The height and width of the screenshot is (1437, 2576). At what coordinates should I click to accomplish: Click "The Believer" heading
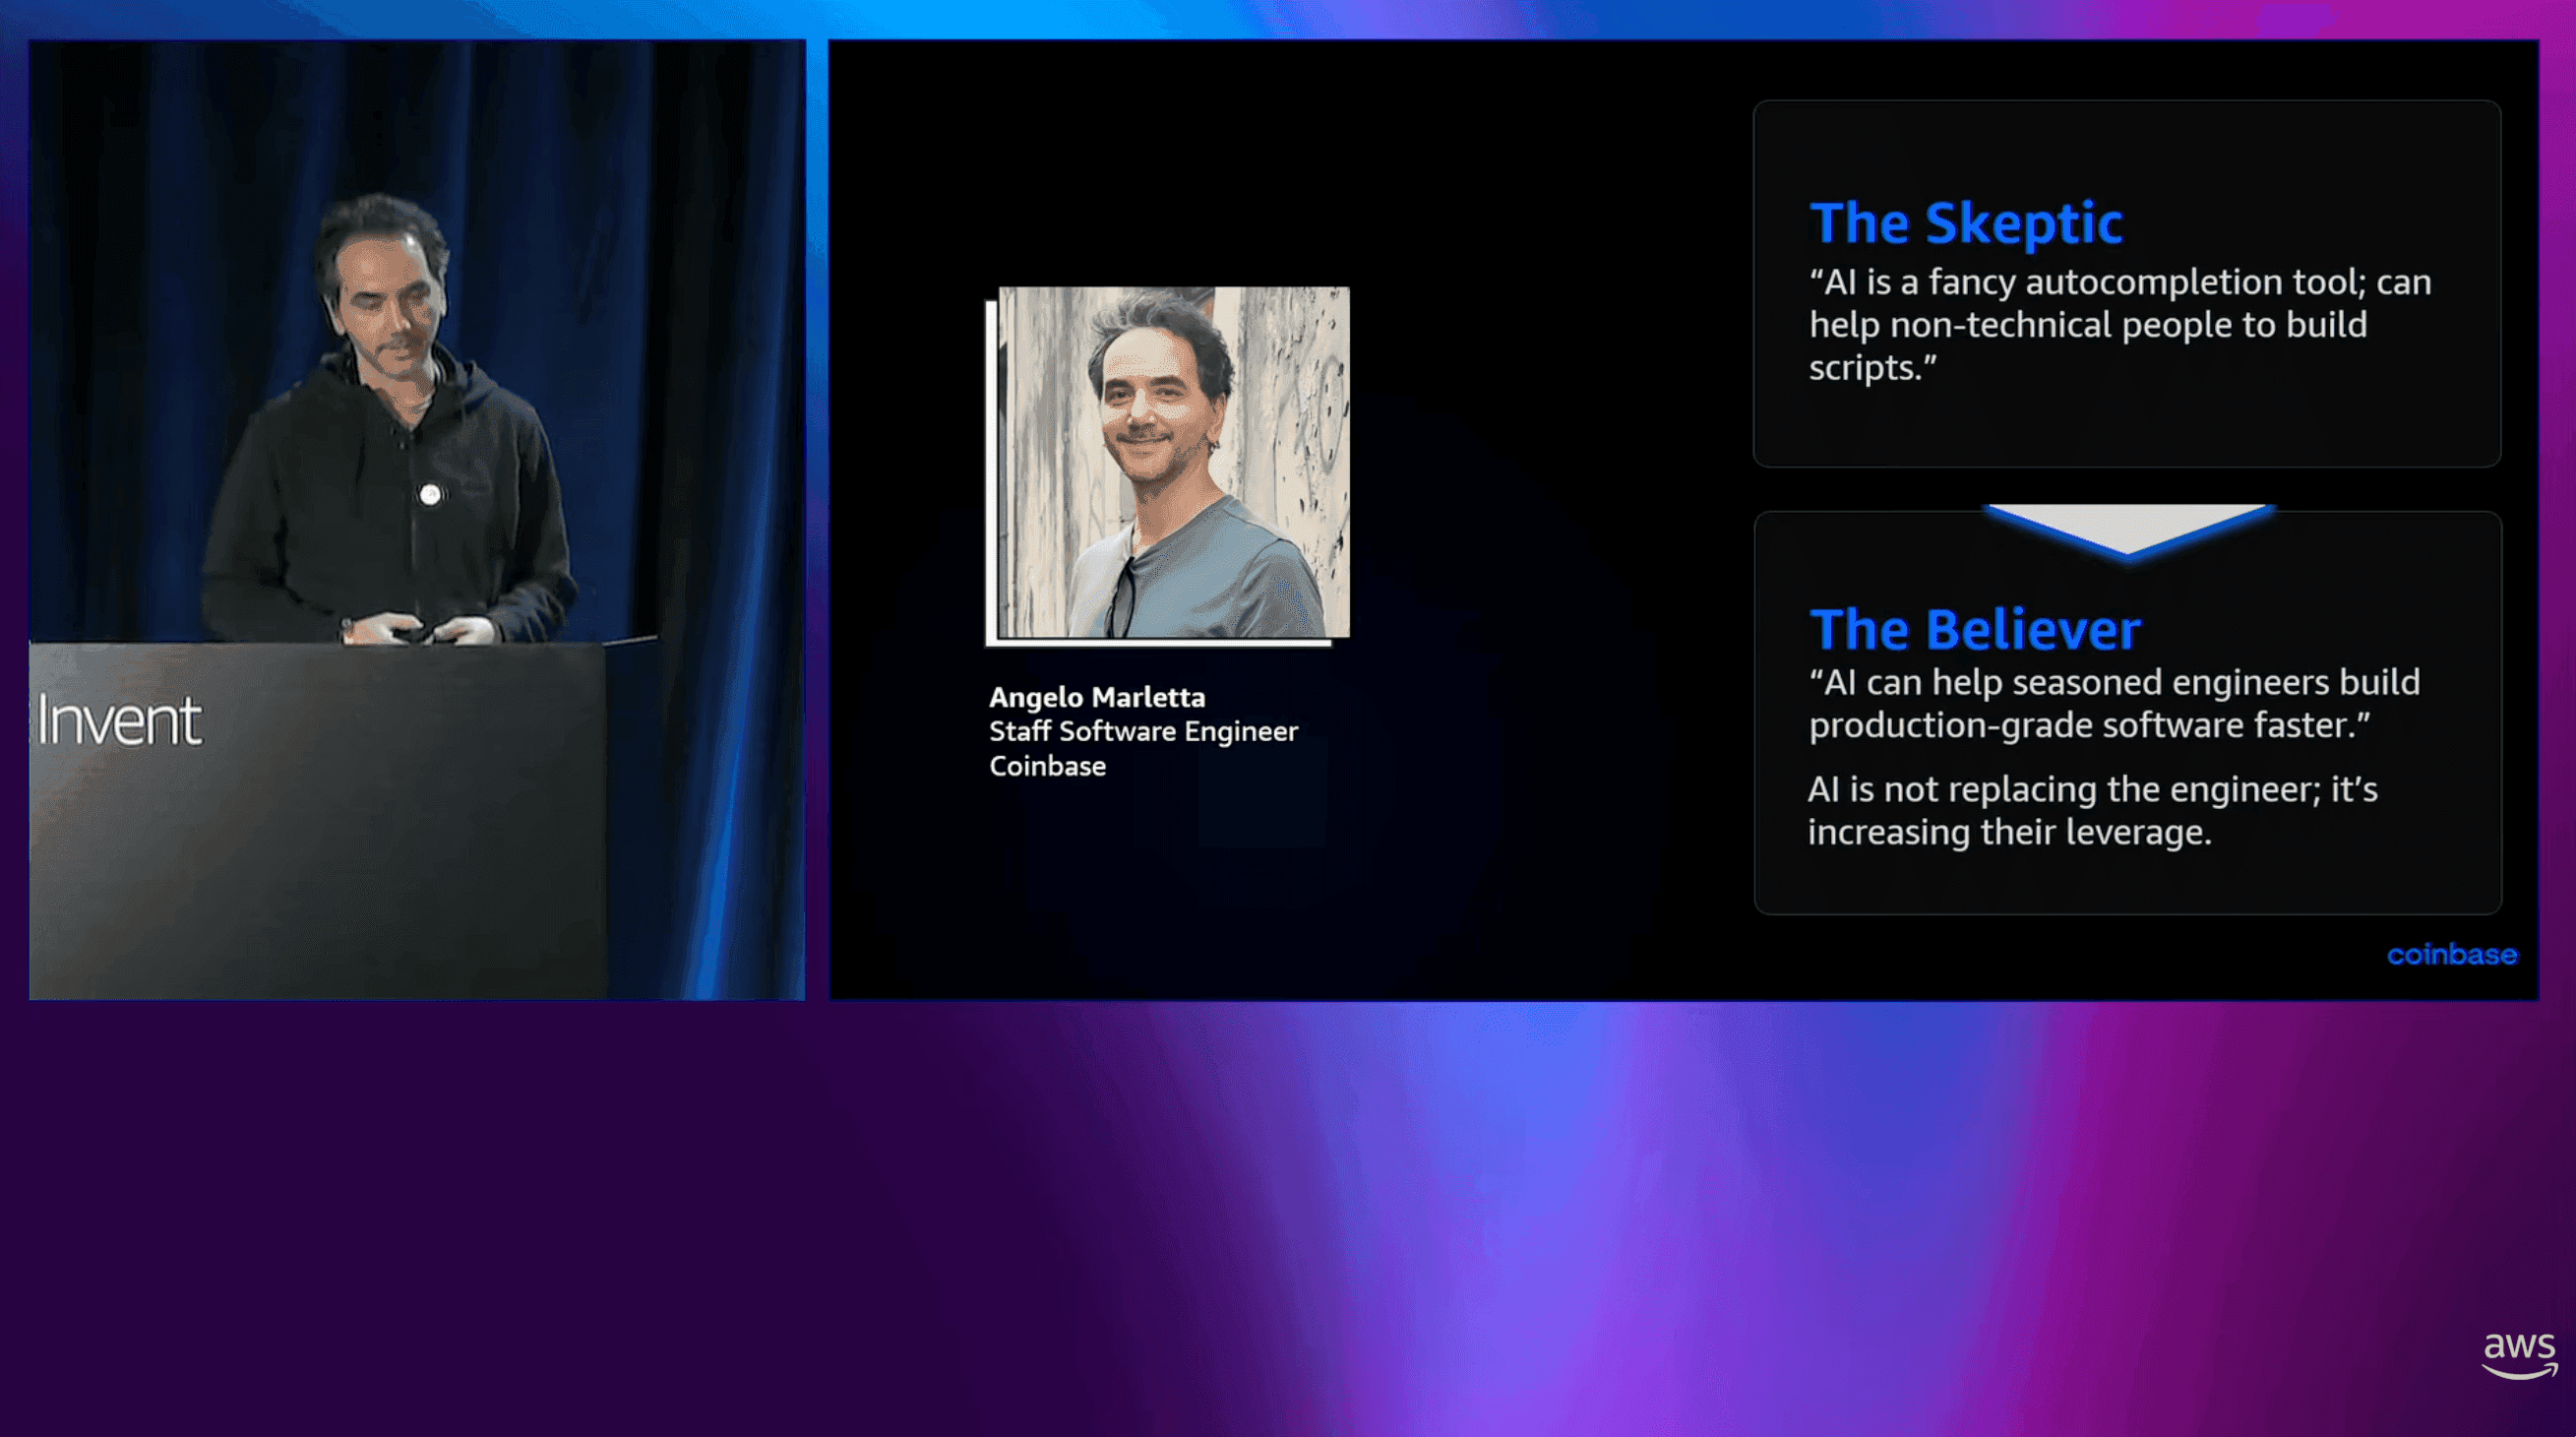1974,629
